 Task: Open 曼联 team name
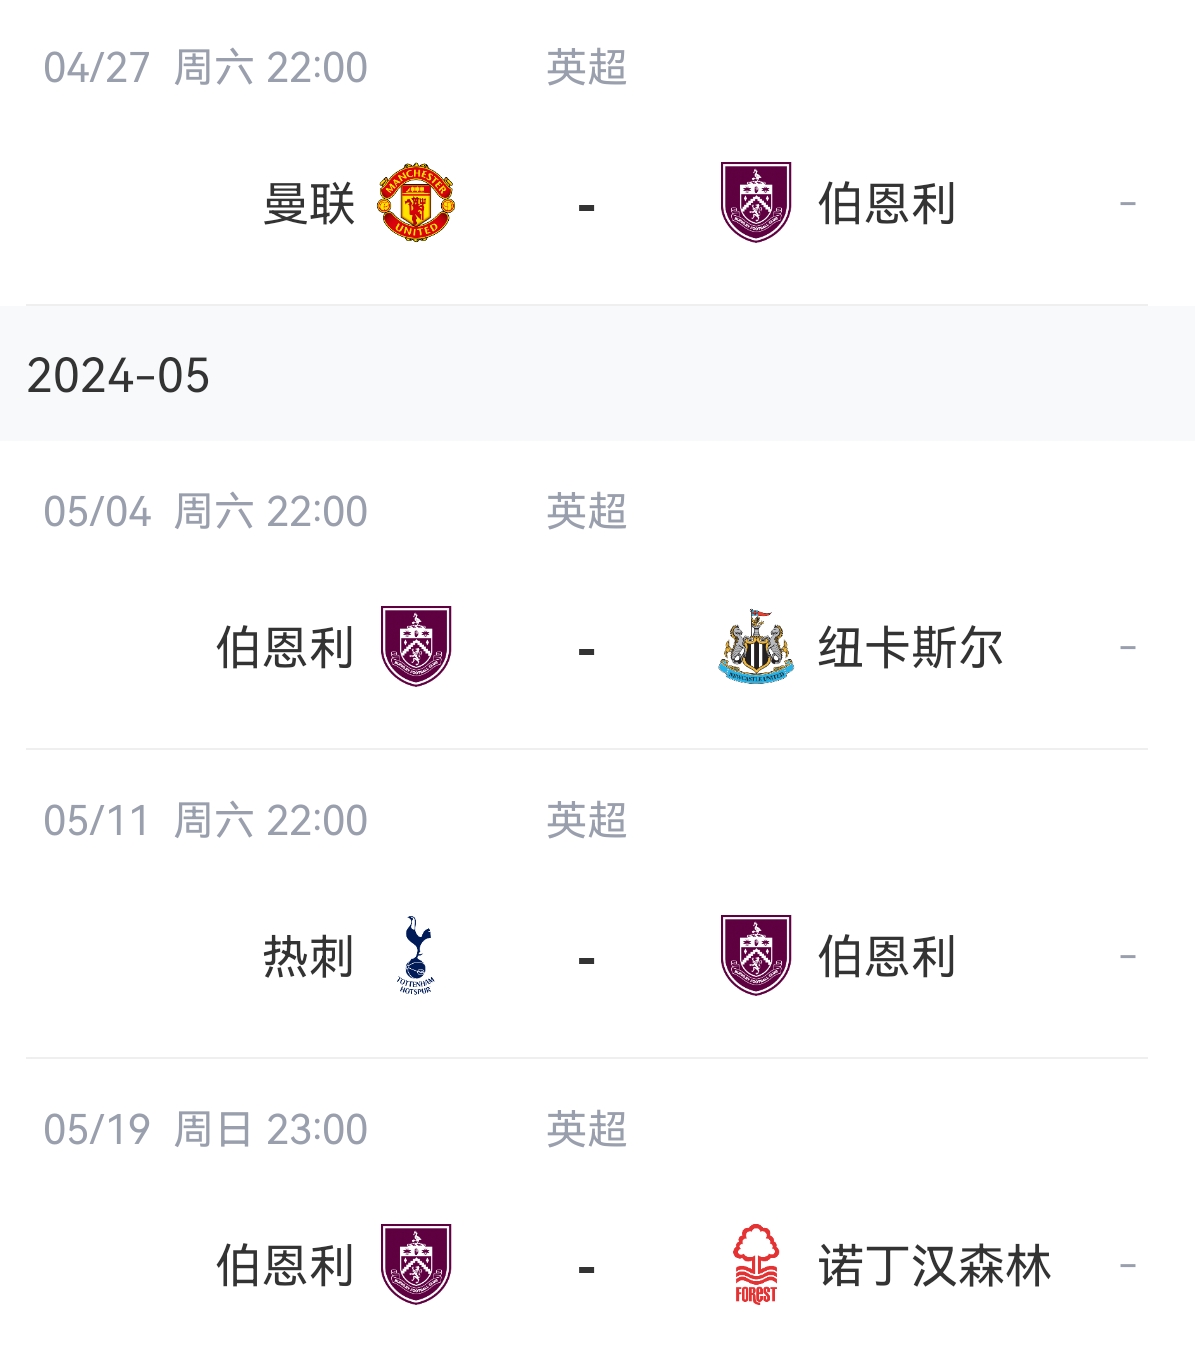(309, 204)
